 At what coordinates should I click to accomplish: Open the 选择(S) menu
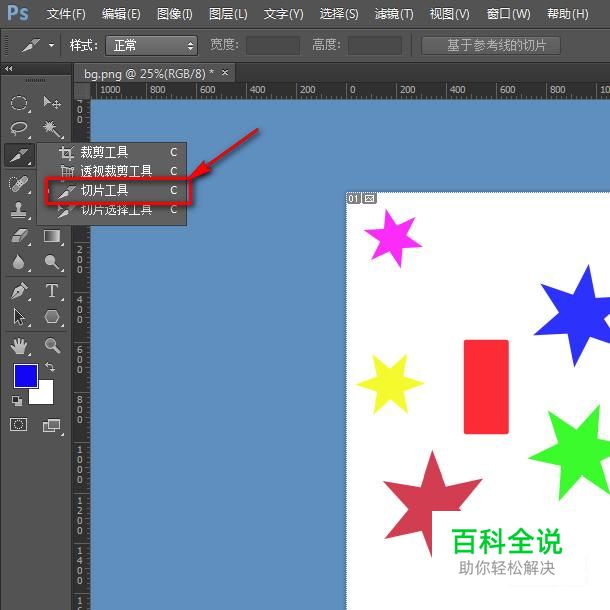[339, 14]
